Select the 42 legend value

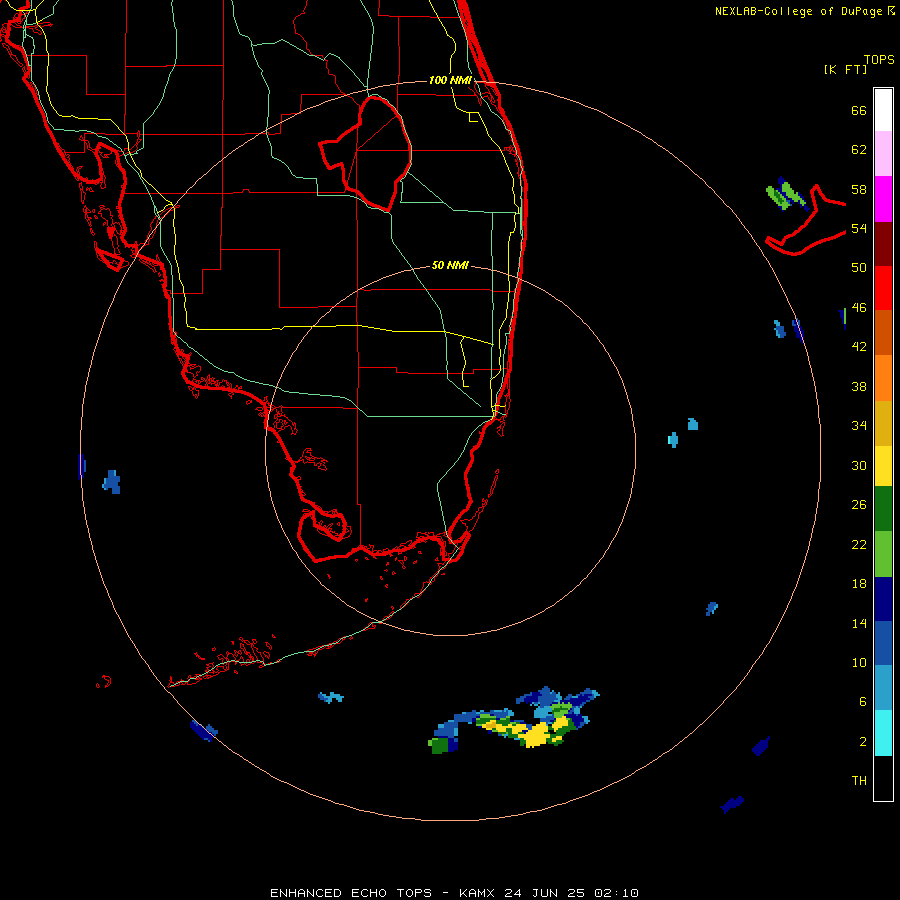tap(859, 346)
